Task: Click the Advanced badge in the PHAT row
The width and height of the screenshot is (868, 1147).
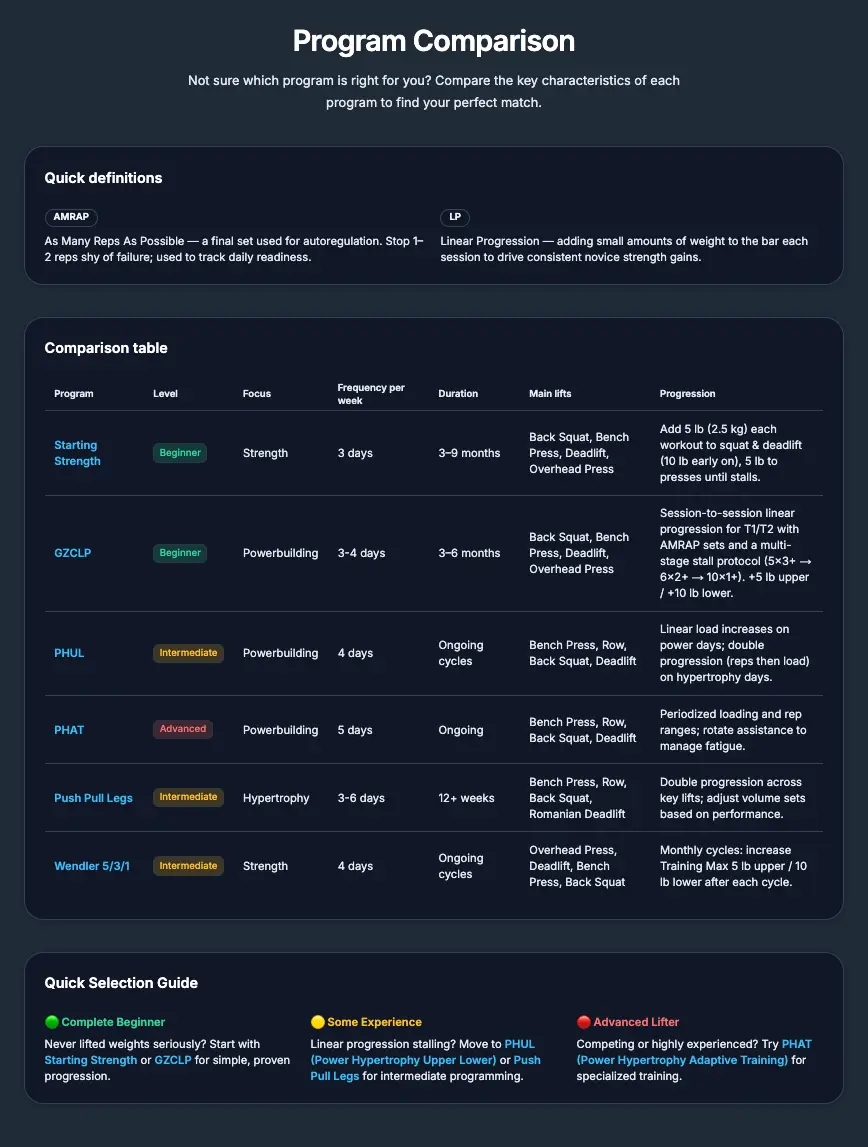Action: click(x=183, y=729)
